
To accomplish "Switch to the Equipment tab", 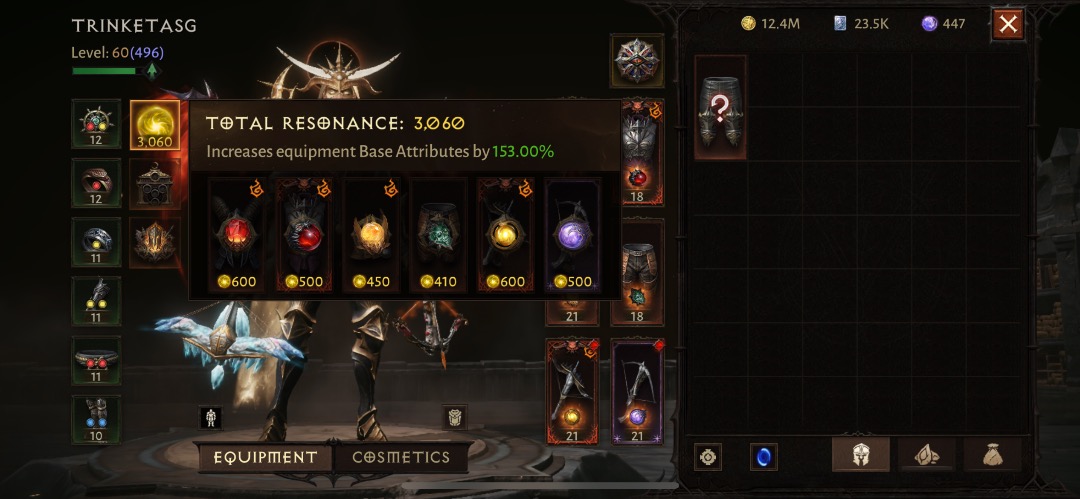I will [266, 458].
